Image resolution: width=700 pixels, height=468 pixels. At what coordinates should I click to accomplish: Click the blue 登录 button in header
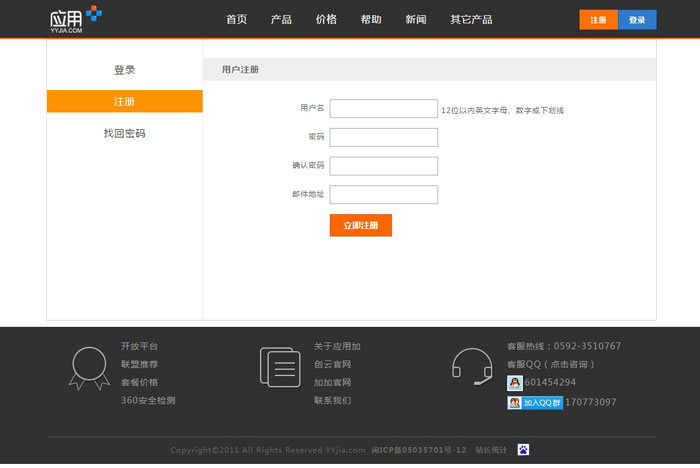(637, 20)
